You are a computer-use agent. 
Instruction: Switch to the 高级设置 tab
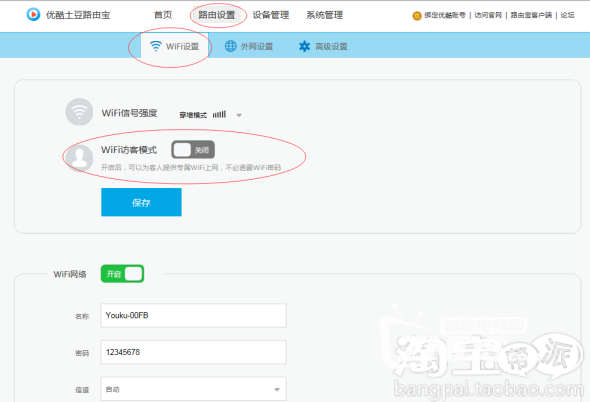coord(323,46)
